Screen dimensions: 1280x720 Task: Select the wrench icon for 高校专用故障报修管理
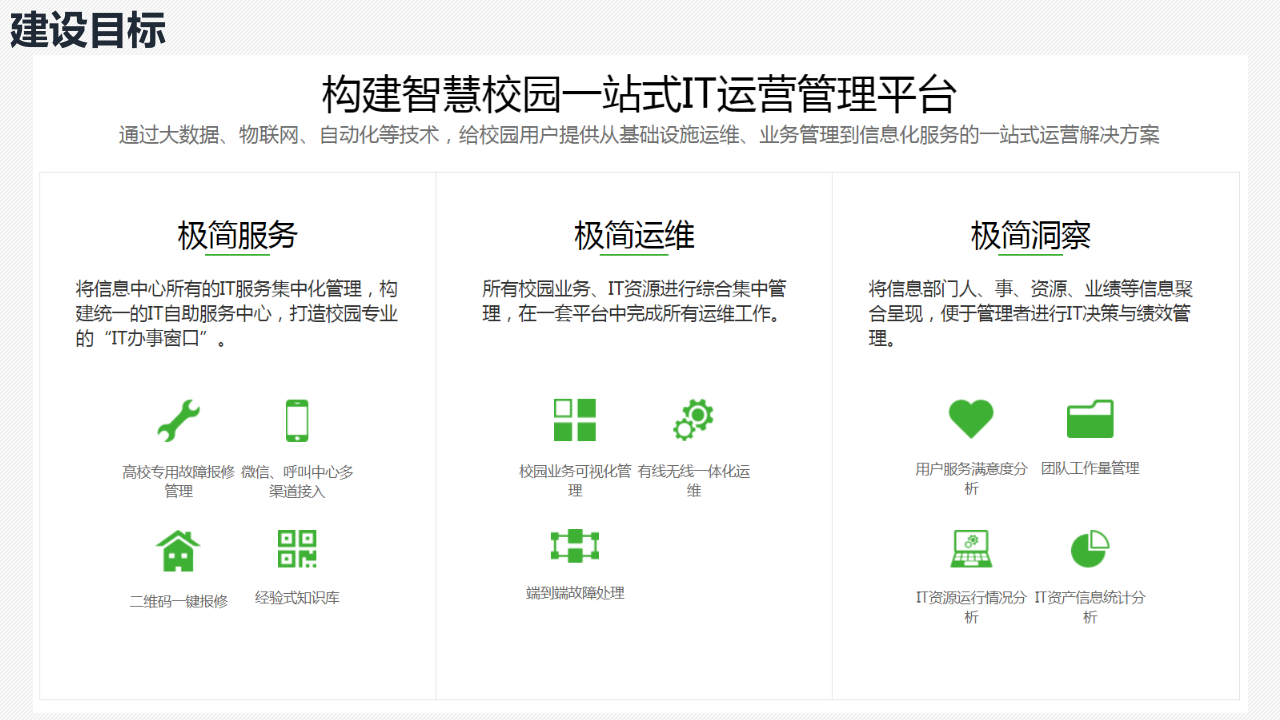[x=178, y=420]
